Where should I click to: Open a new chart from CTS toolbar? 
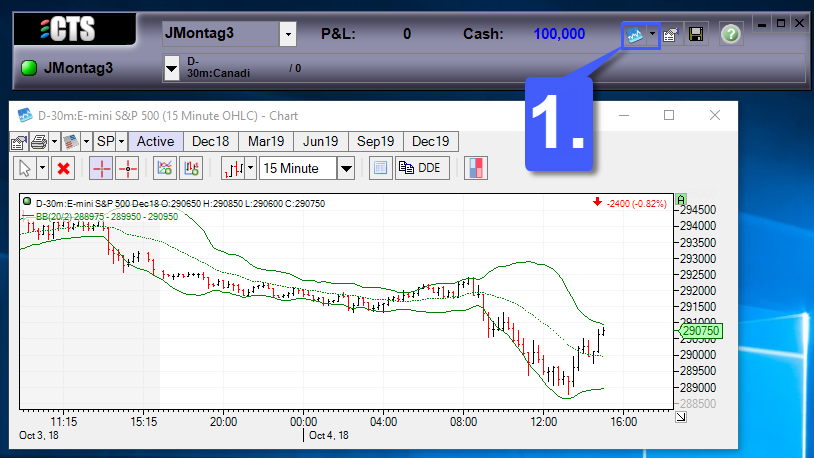[x=634, y=35]
